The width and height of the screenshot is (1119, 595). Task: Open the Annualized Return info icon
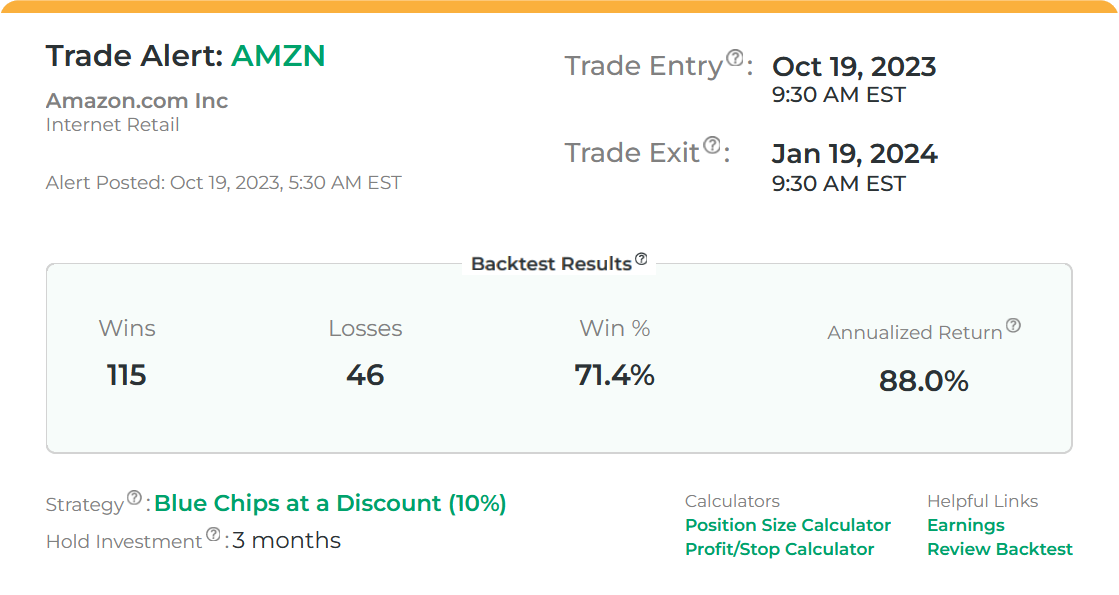tap(1013, 324)
